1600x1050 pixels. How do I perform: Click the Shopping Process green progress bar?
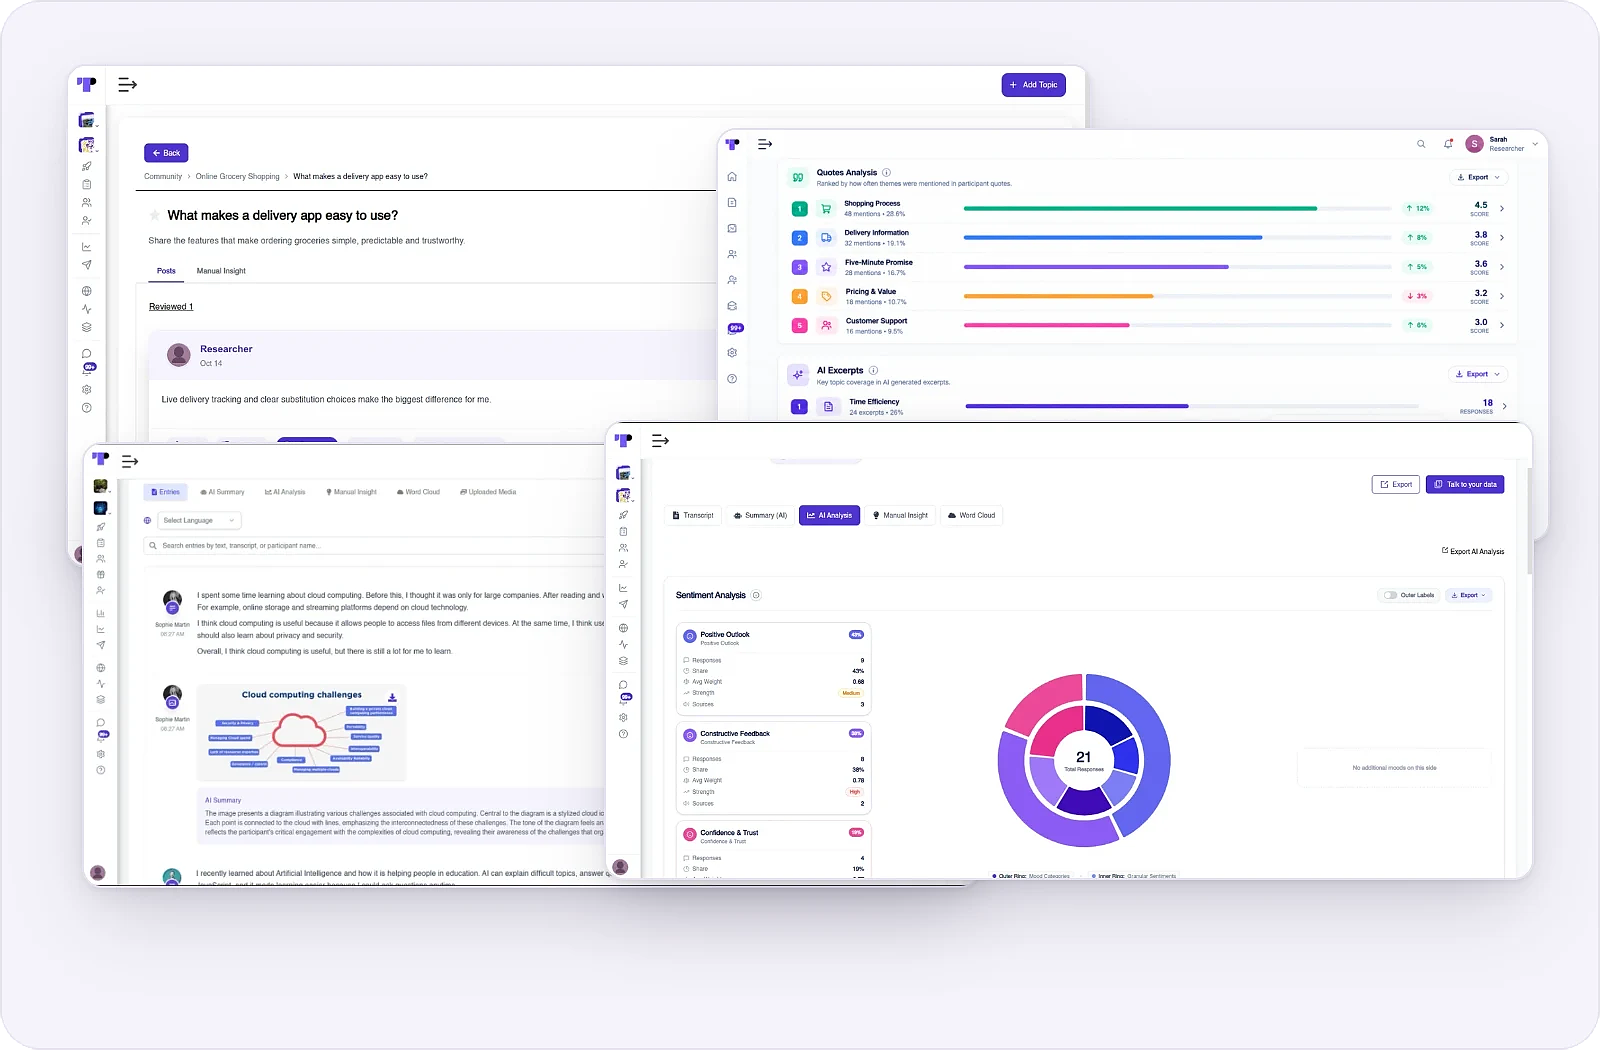pyautogui.click(x=1140, y=208)
